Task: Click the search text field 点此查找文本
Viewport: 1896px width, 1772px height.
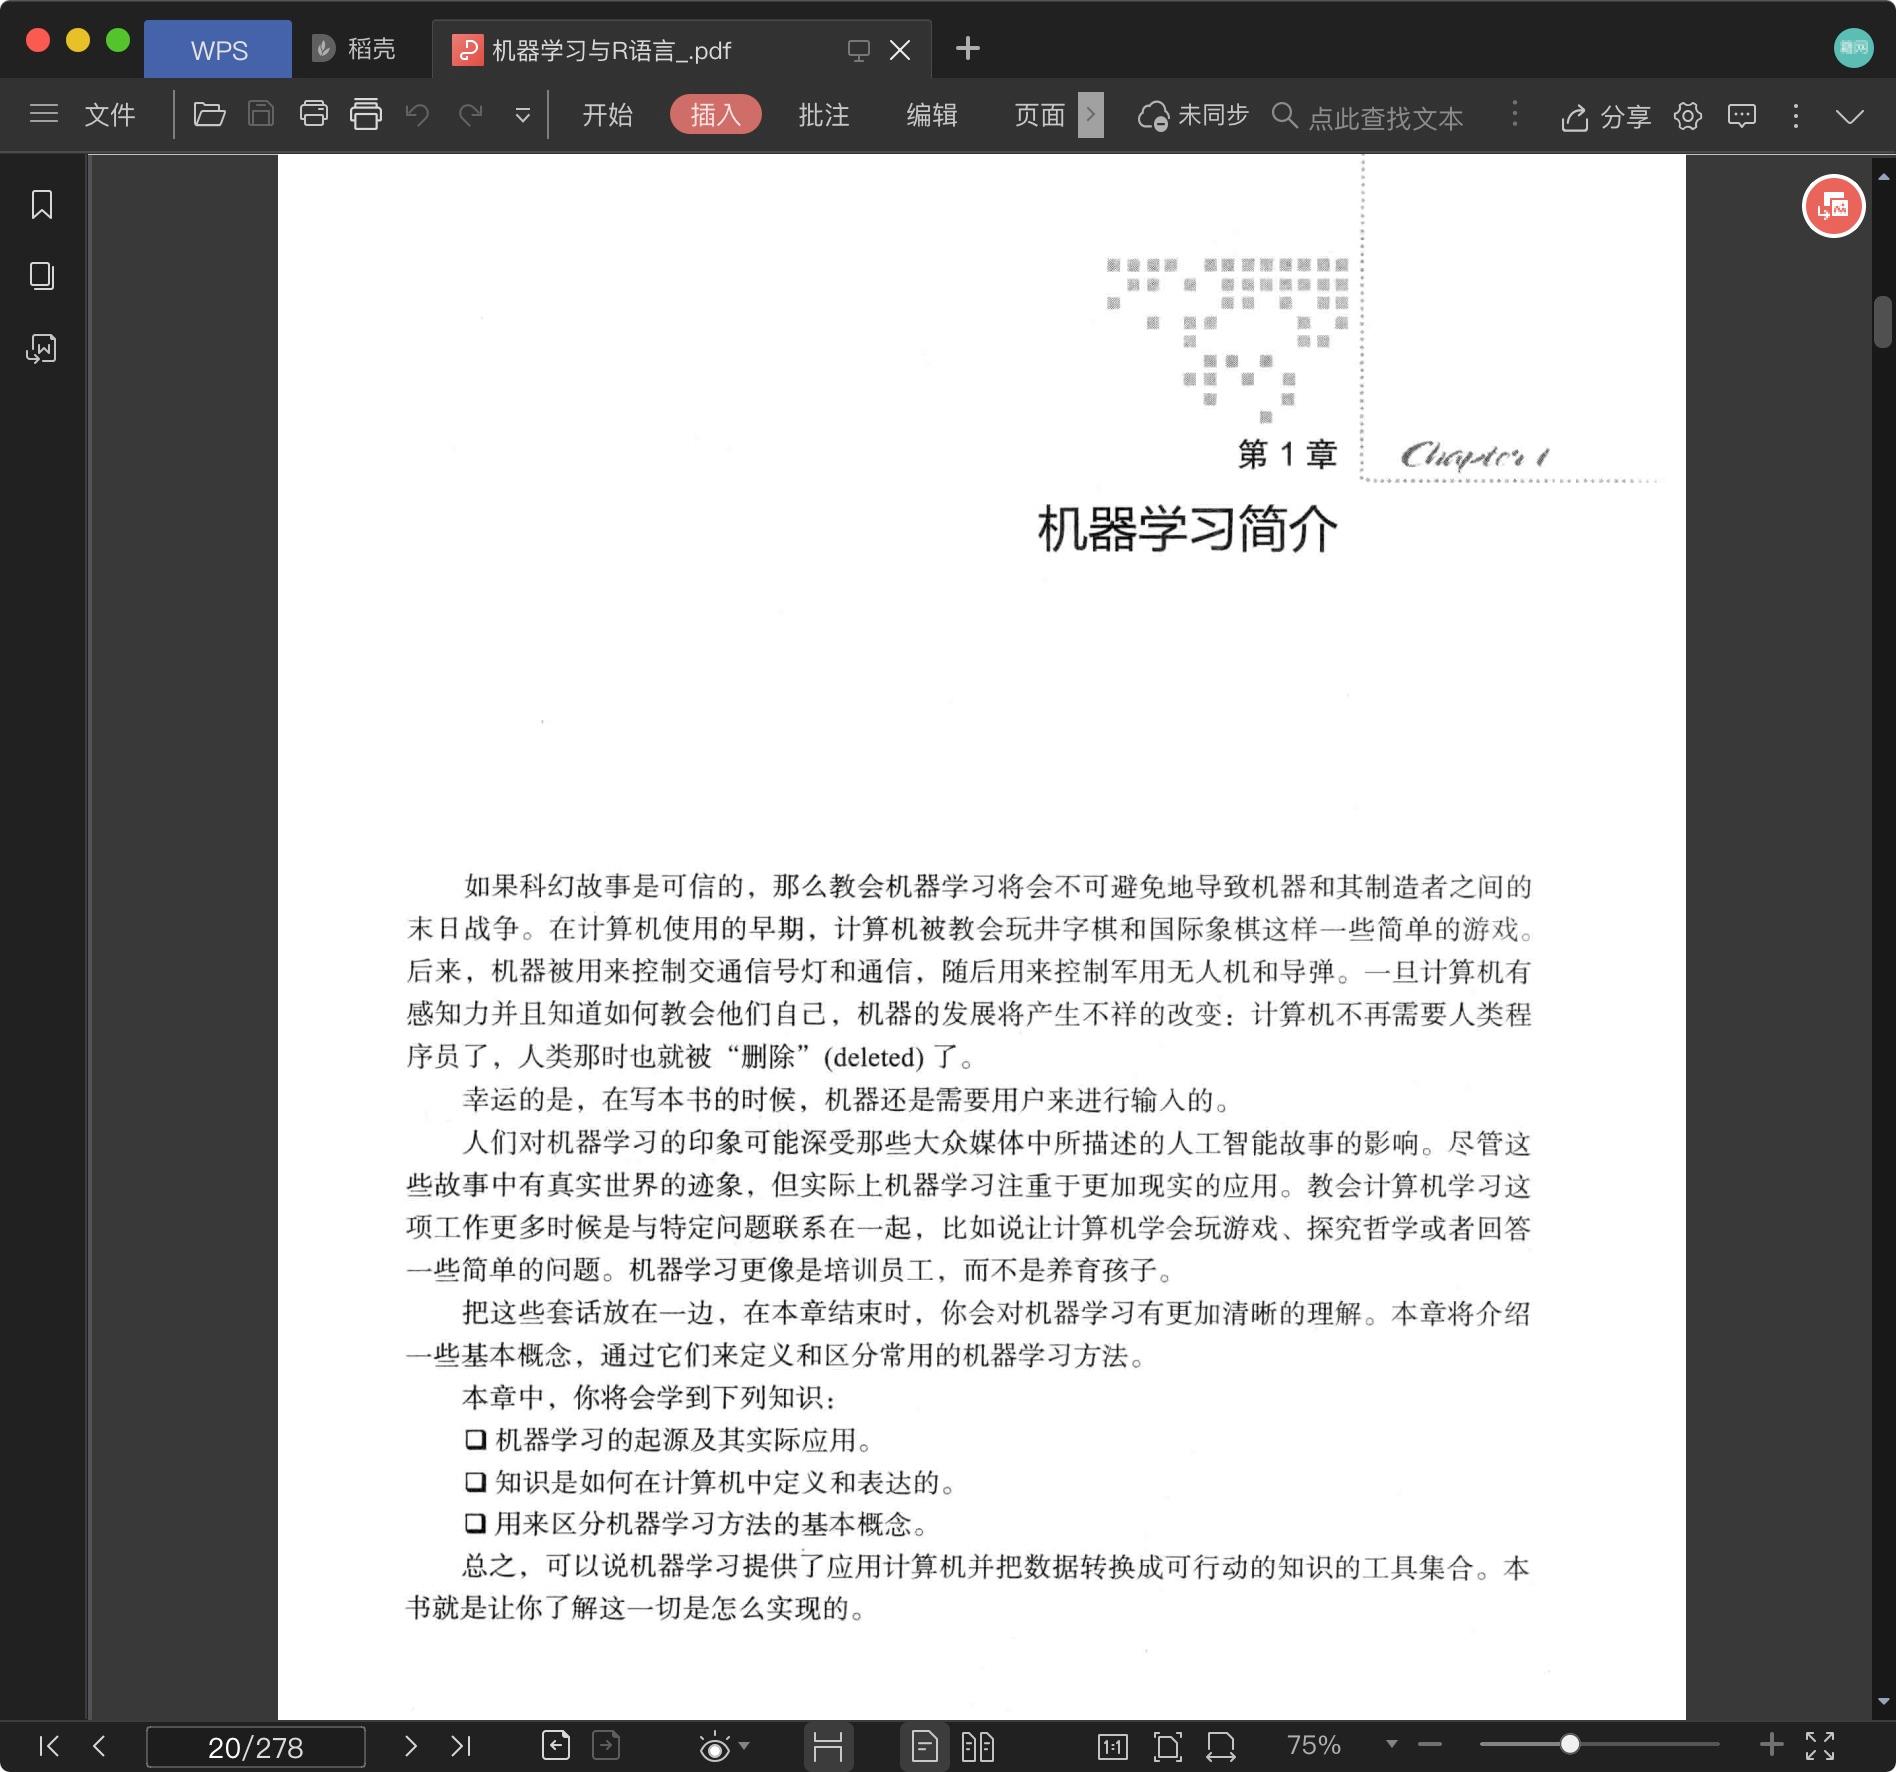Action: point(1385,117)
